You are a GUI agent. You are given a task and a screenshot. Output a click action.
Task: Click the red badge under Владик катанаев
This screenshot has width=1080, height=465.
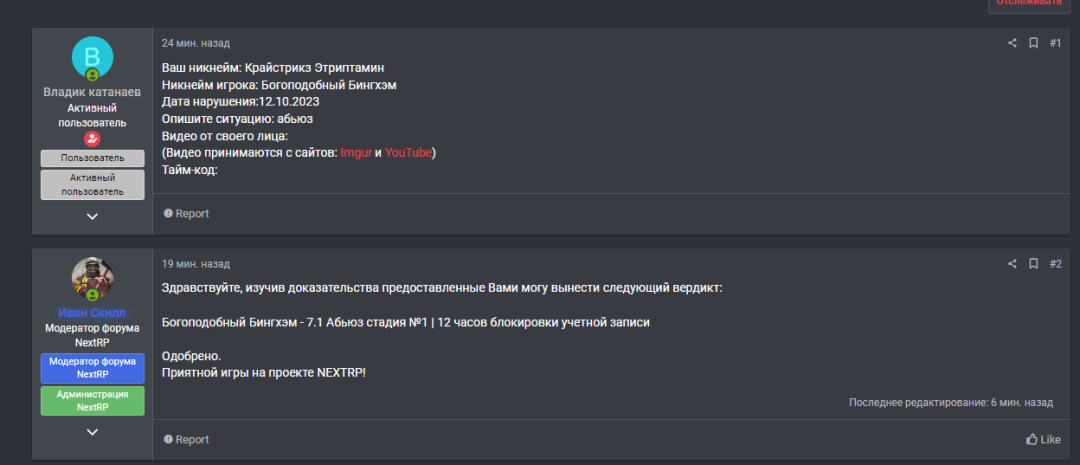point(92,139)
